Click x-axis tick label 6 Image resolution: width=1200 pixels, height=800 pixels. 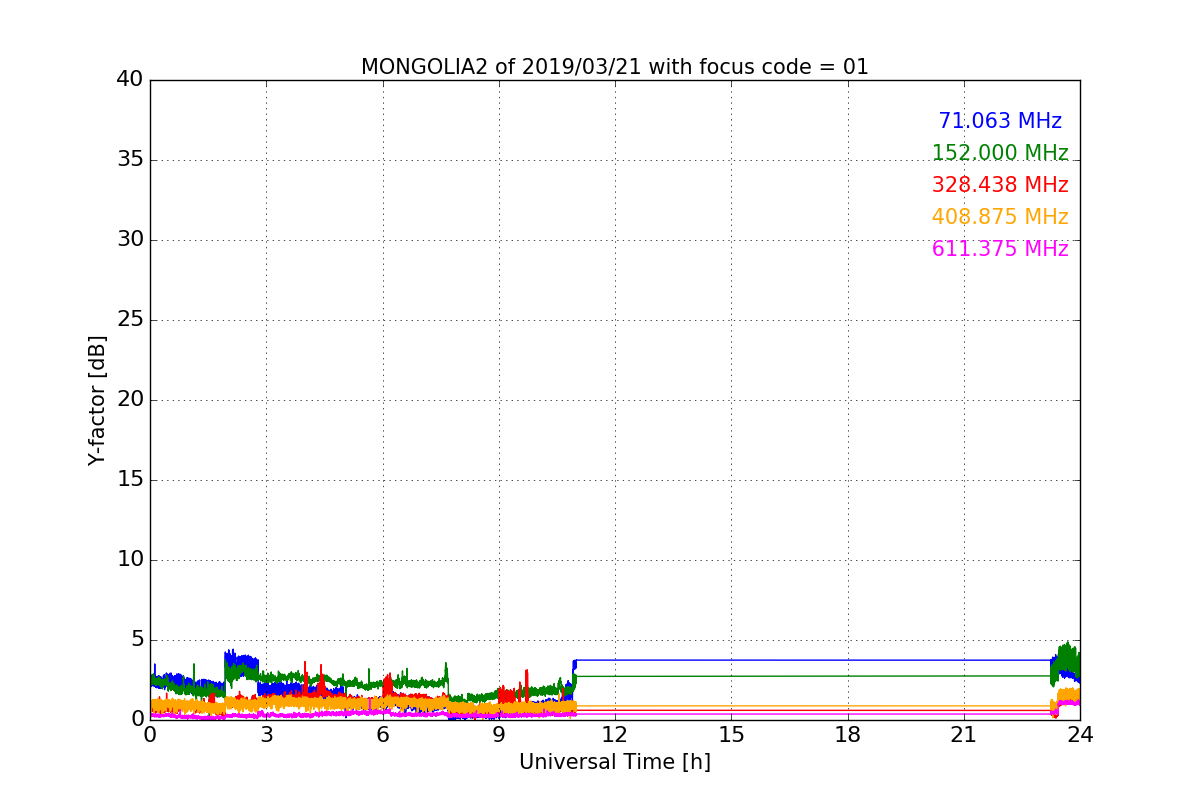click(382, 735)
